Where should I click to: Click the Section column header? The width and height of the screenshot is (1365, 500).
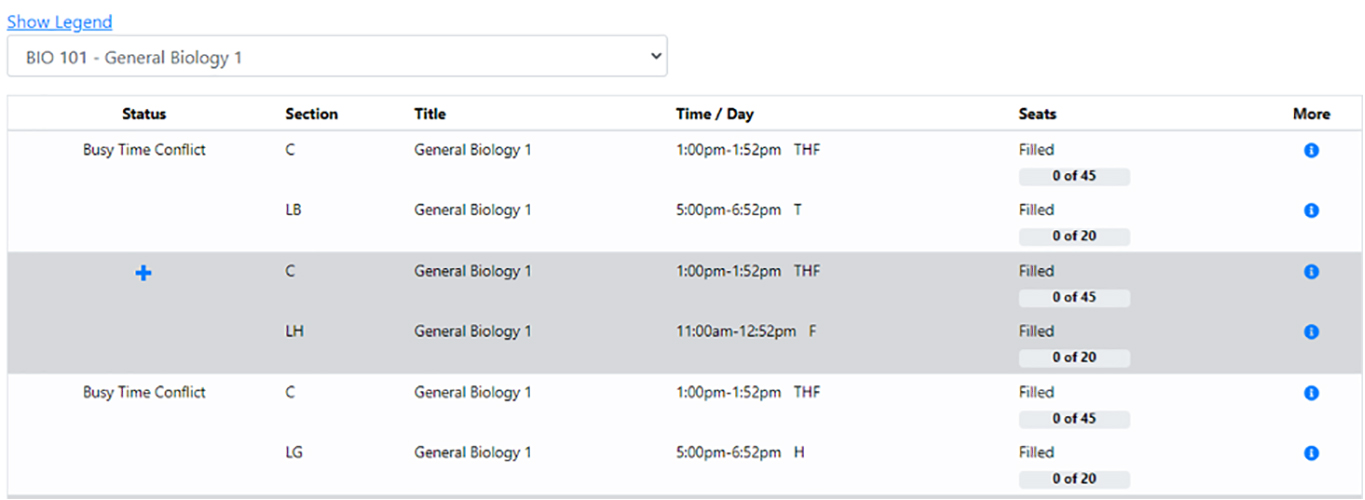[x=311, y=114]
